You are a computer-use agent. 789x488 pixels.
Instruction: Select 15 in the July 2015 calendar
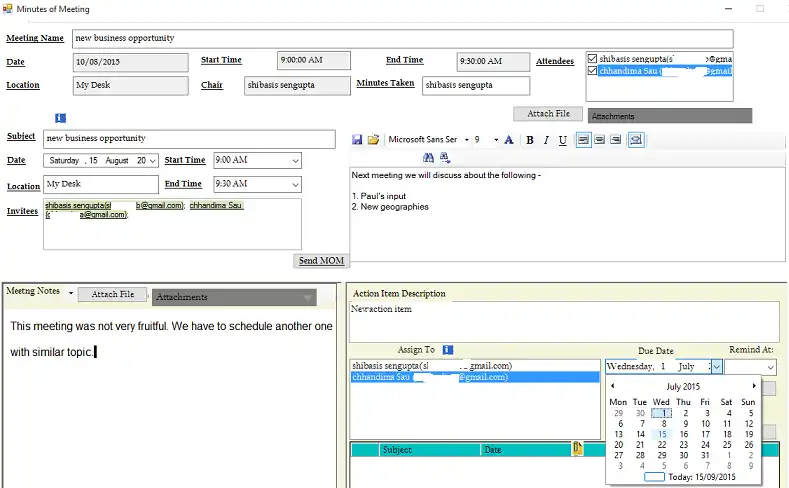(662, 434)
